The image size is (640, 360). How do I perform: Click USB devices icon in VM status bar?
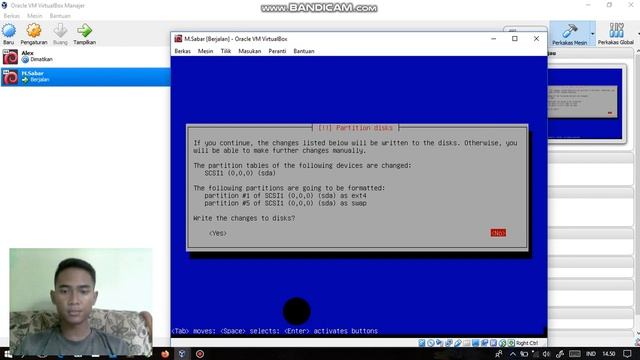click(x=458, y=343)
